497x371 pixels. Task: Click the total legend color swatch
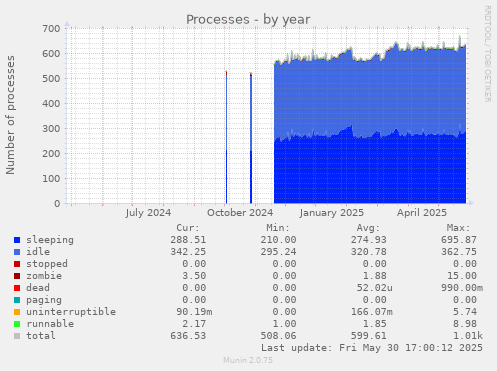[17, 336]
